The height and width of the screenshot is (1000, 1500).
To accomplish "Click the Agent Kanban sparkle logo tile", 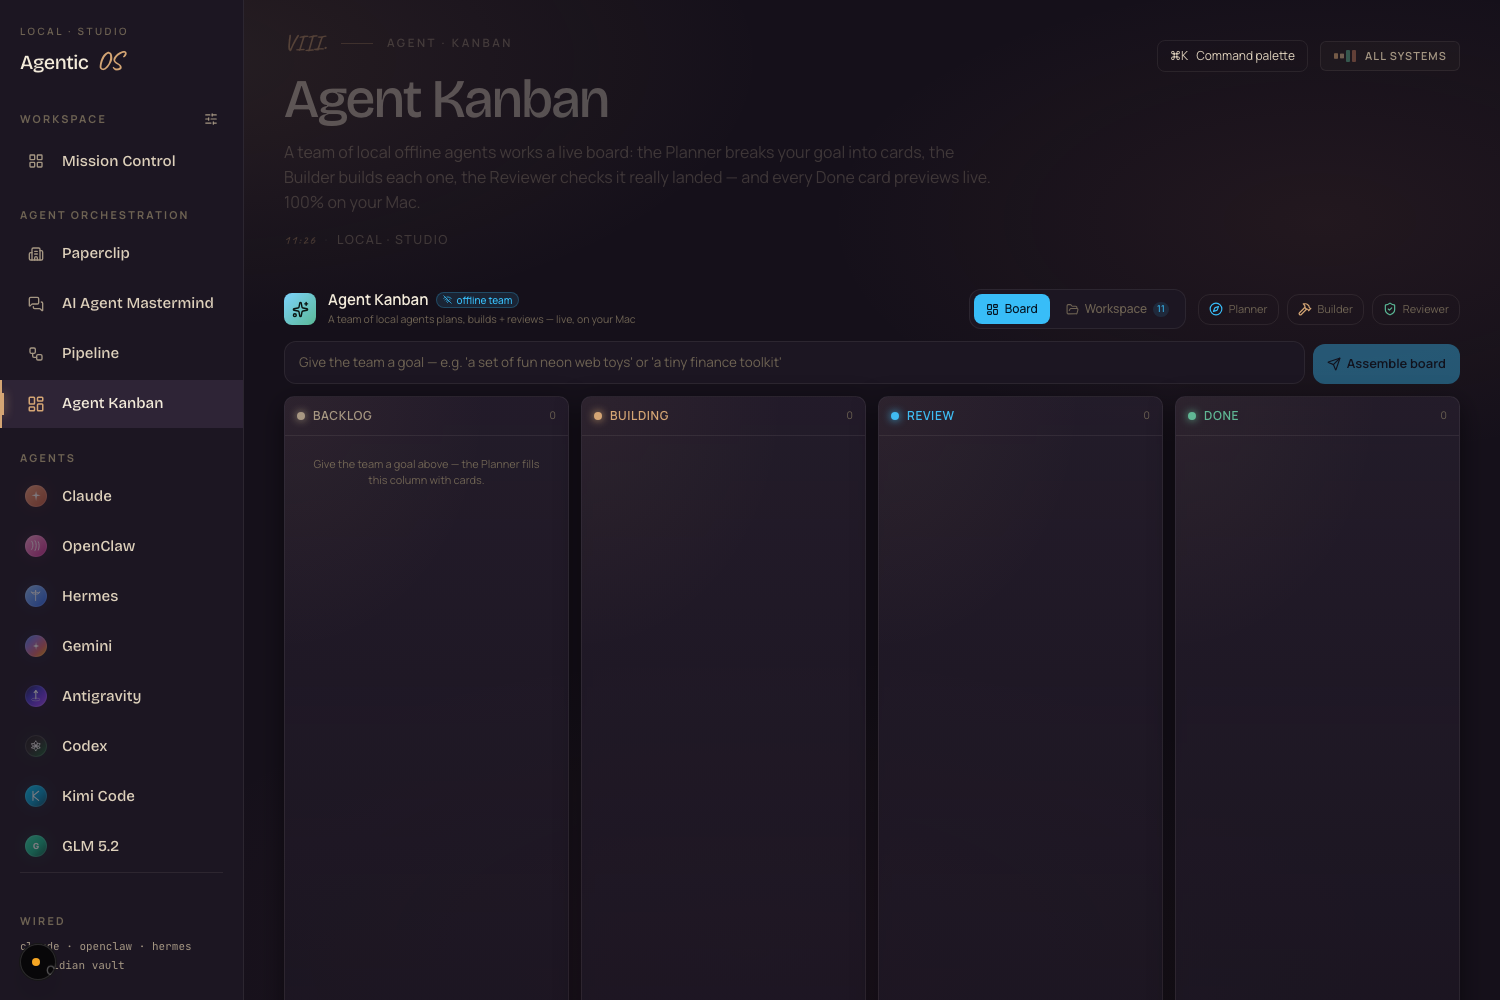I will [300, 309].
